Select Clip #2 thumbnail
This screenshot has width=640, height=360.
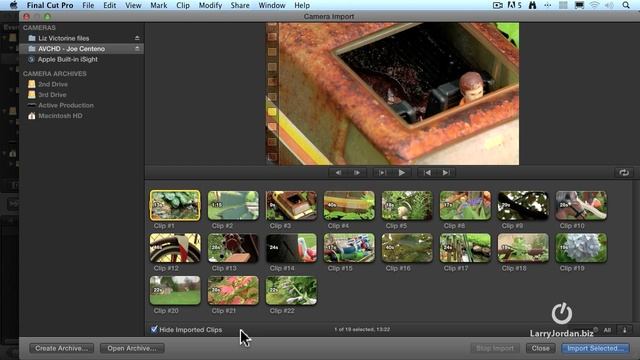coord(233,205)
